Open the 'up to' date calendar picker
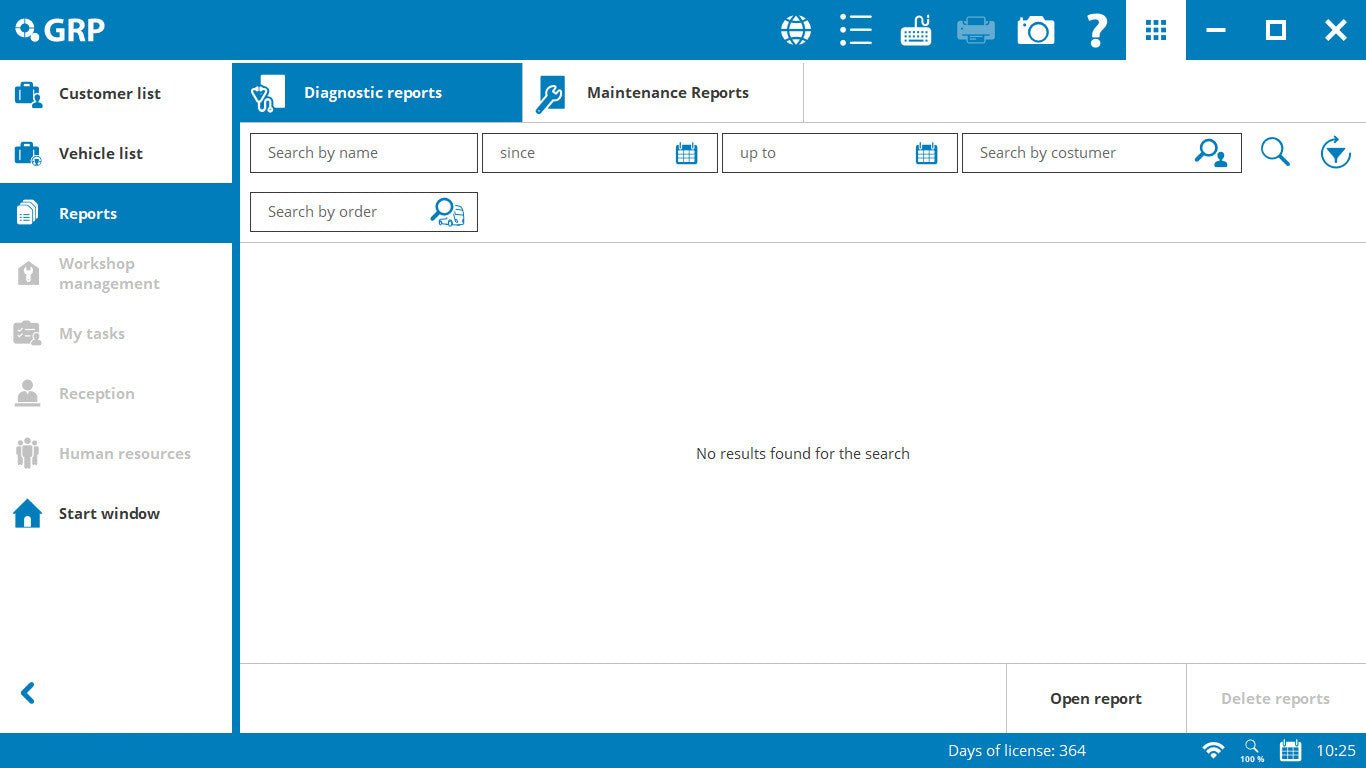This screenshot has width=1366, height=768. [926, 153]
